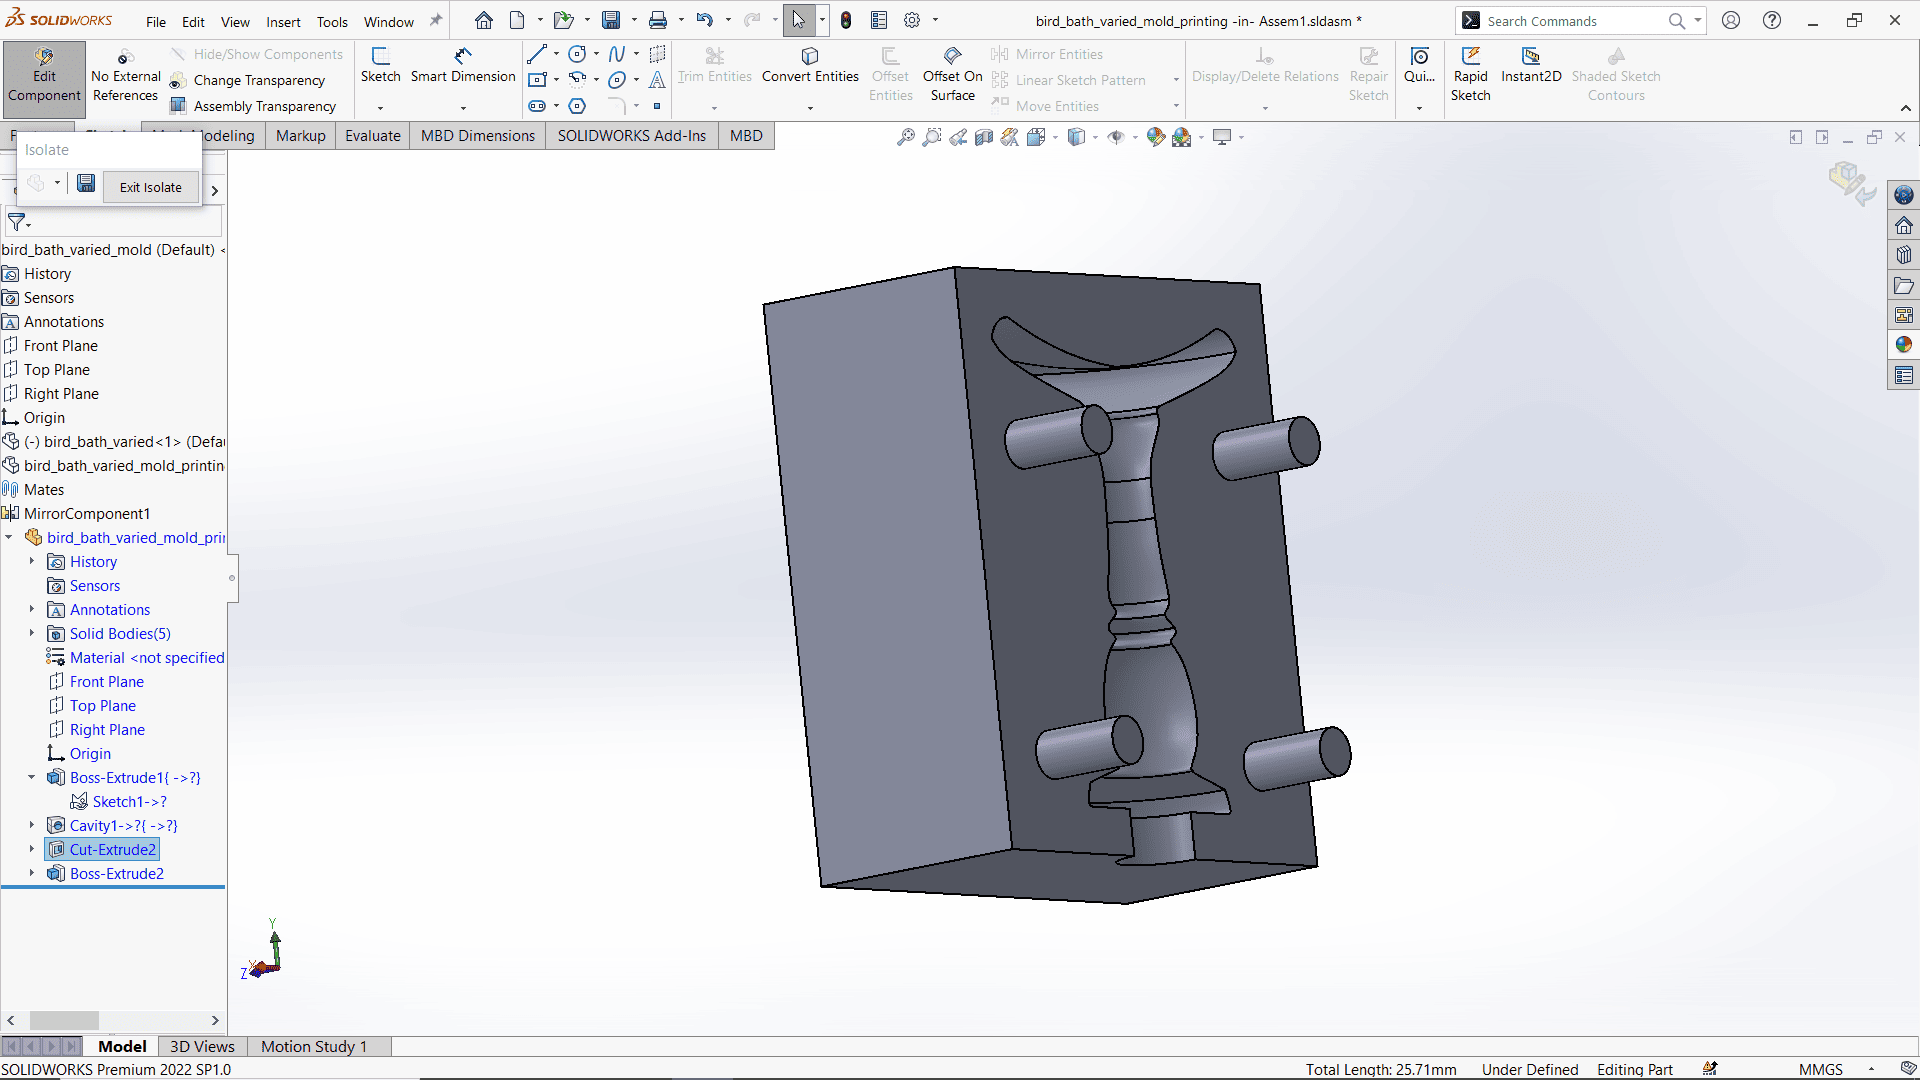The width and height of the screenshot is (1920, 1080).
Task: Open SOLIDWORKS Add-Ins tab
Action: [632, 136]
